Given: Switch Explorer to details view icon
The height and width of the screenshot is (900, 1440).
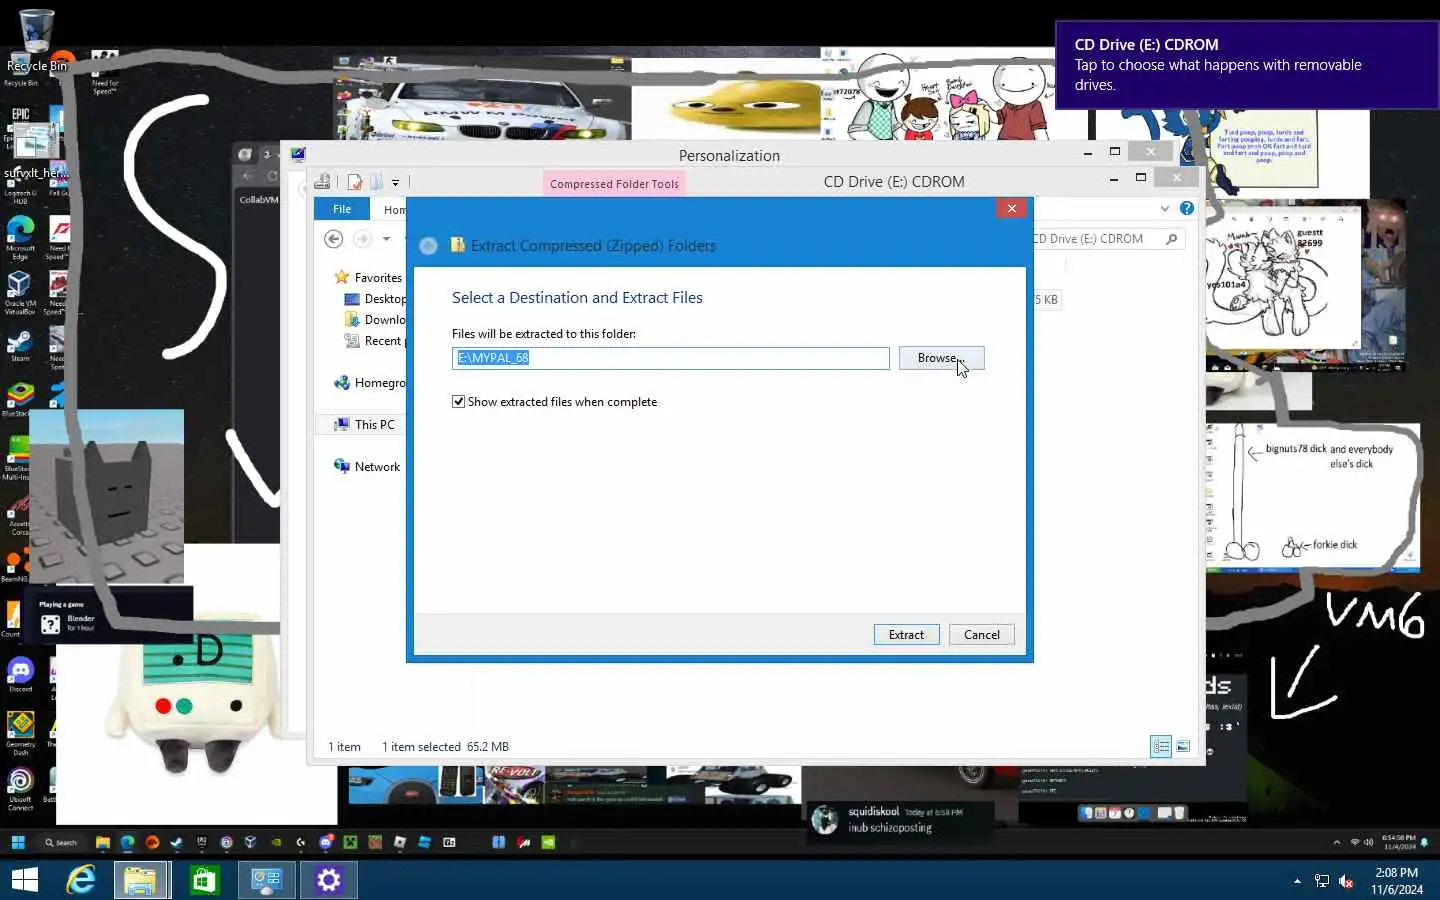Looking at the screenshot, I should [x=1161, y=746].
